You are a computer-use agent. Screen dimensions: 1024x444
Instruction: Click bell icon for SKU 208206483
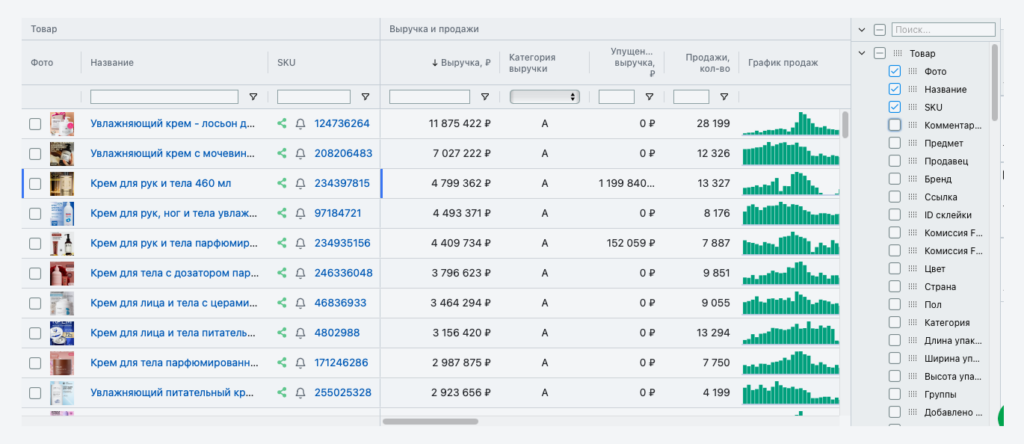pyautogui.click(x=300, y=154)
